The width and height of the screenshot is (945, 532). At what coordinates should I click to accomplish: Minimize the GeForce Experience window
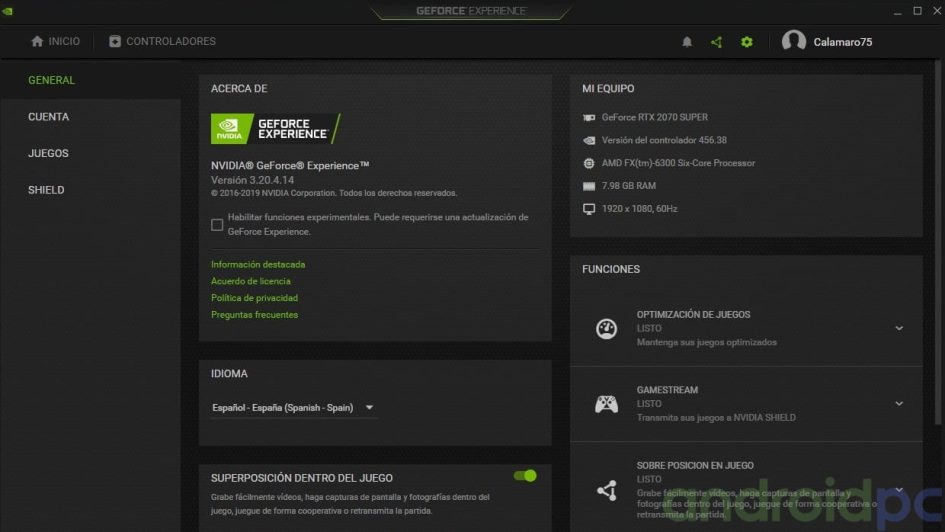897,11
